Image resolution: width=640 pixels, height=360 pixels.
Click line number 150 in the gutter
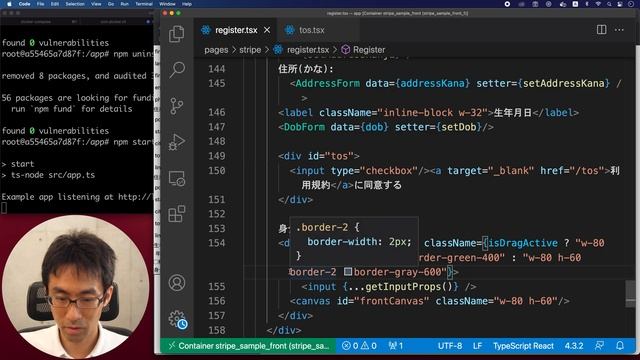[216, 170]
